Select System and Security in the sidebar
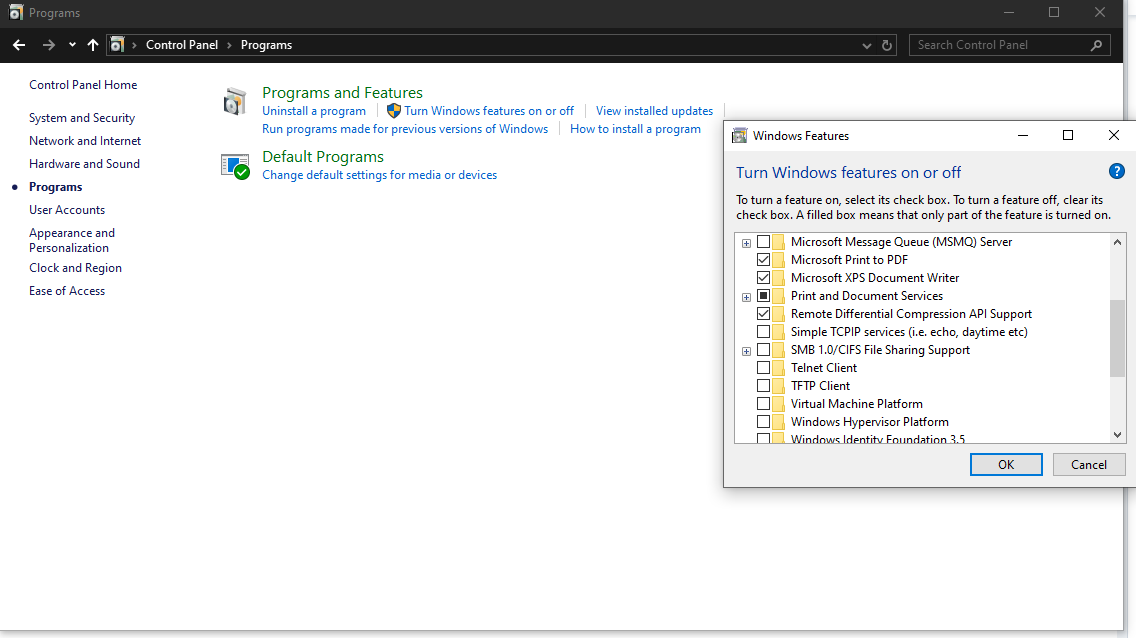The width and height of the screenshot is (1136, 638). 81,117
